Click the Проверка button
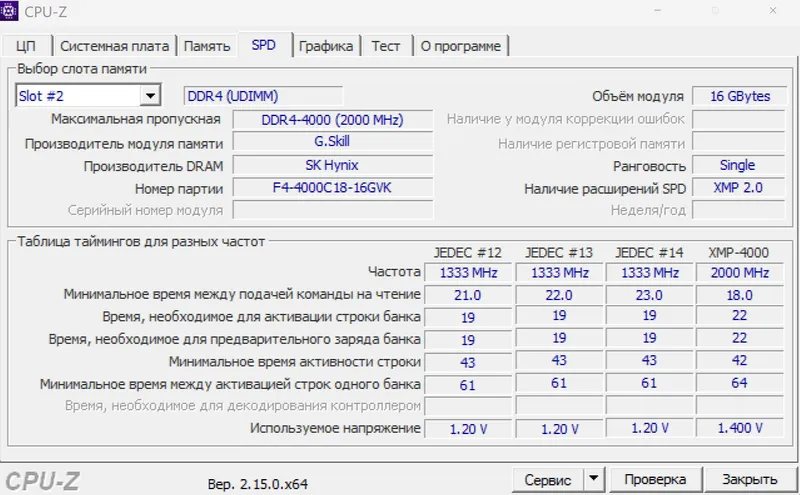 pos(656,479)
